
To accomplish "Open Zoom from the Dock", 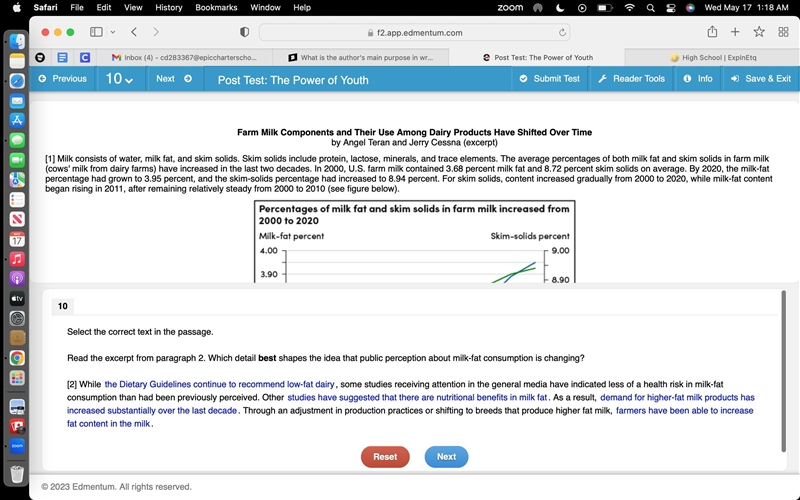I will click(17, 446).
